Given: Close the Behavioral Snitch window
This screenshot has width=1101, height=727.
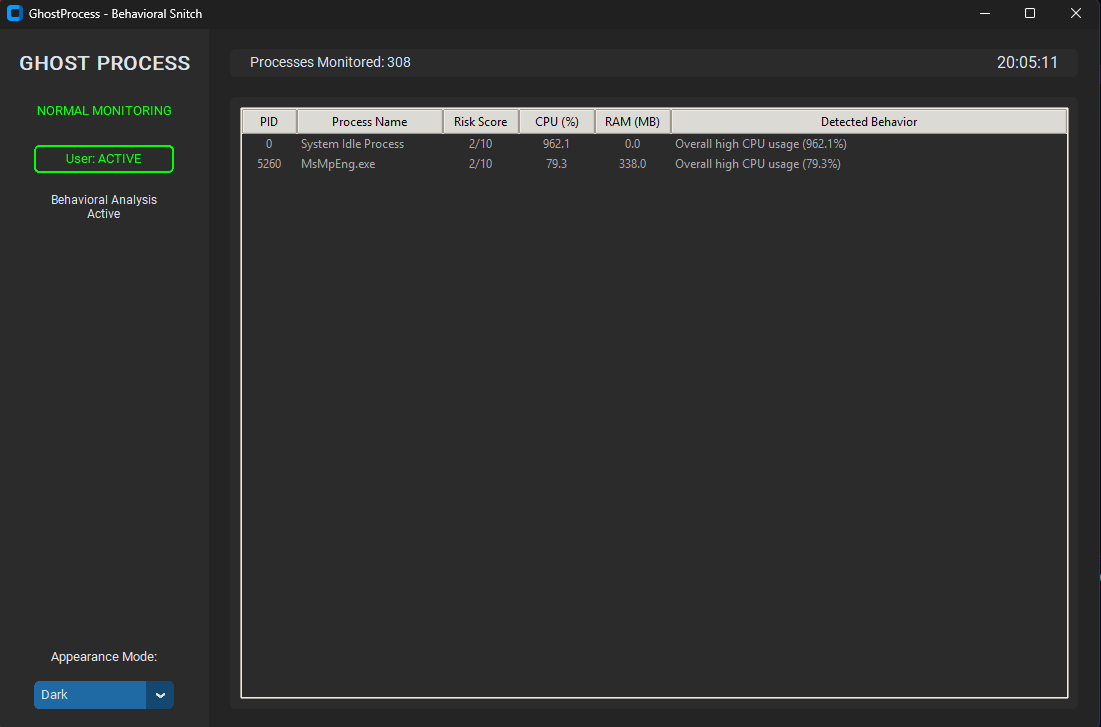Looking at the screenshot, I should 1076,14.
